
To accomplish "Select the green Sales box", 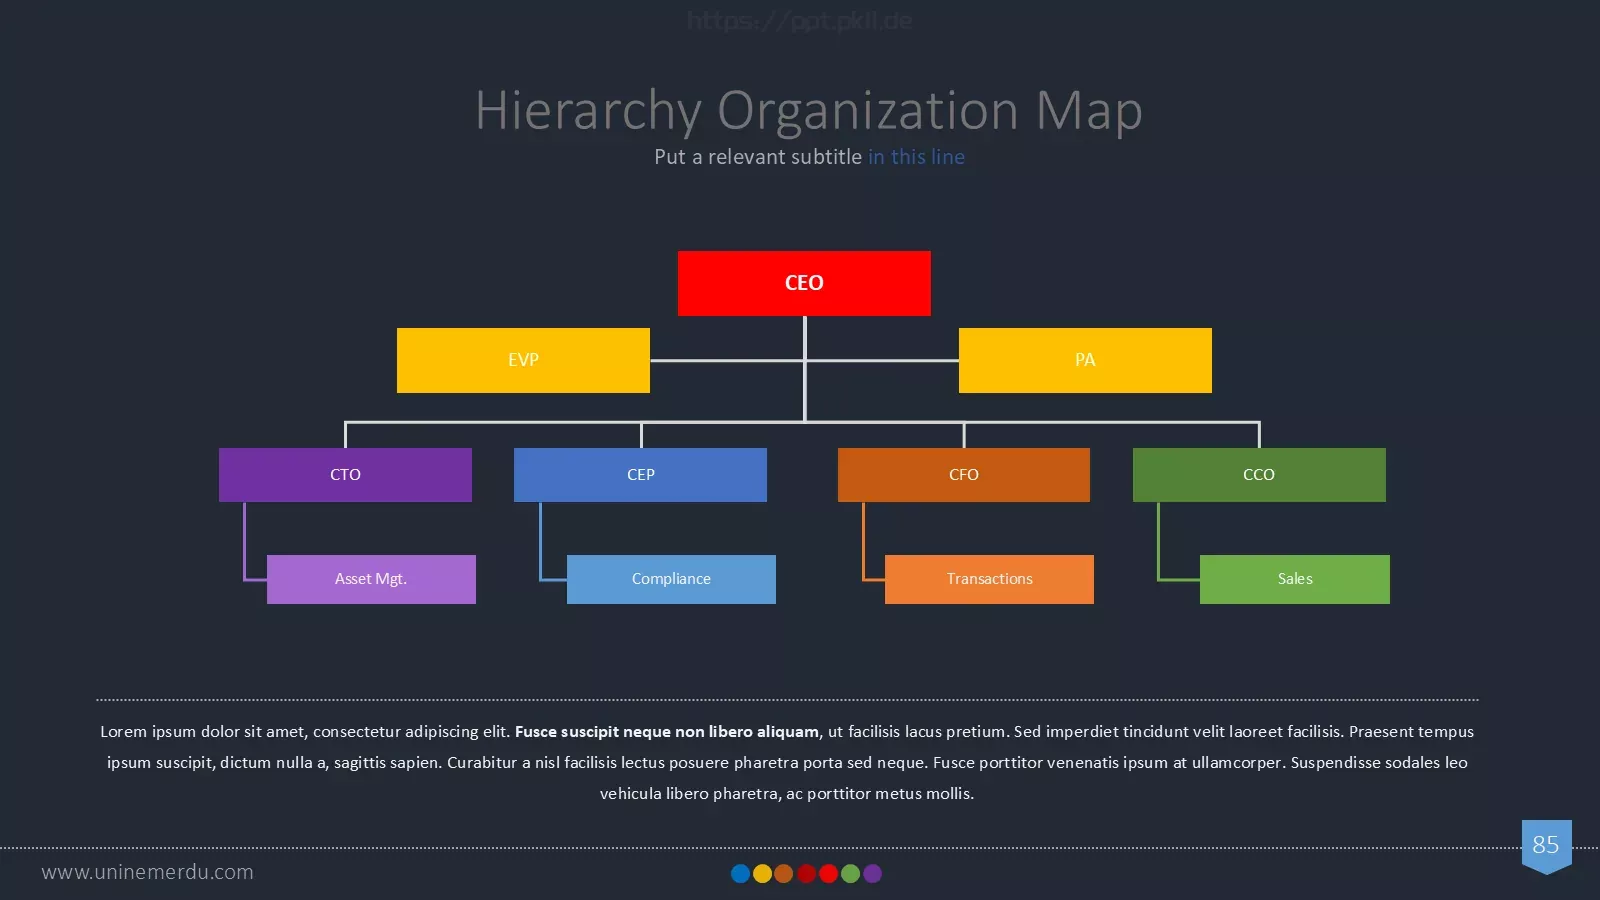I will 1295,579.
